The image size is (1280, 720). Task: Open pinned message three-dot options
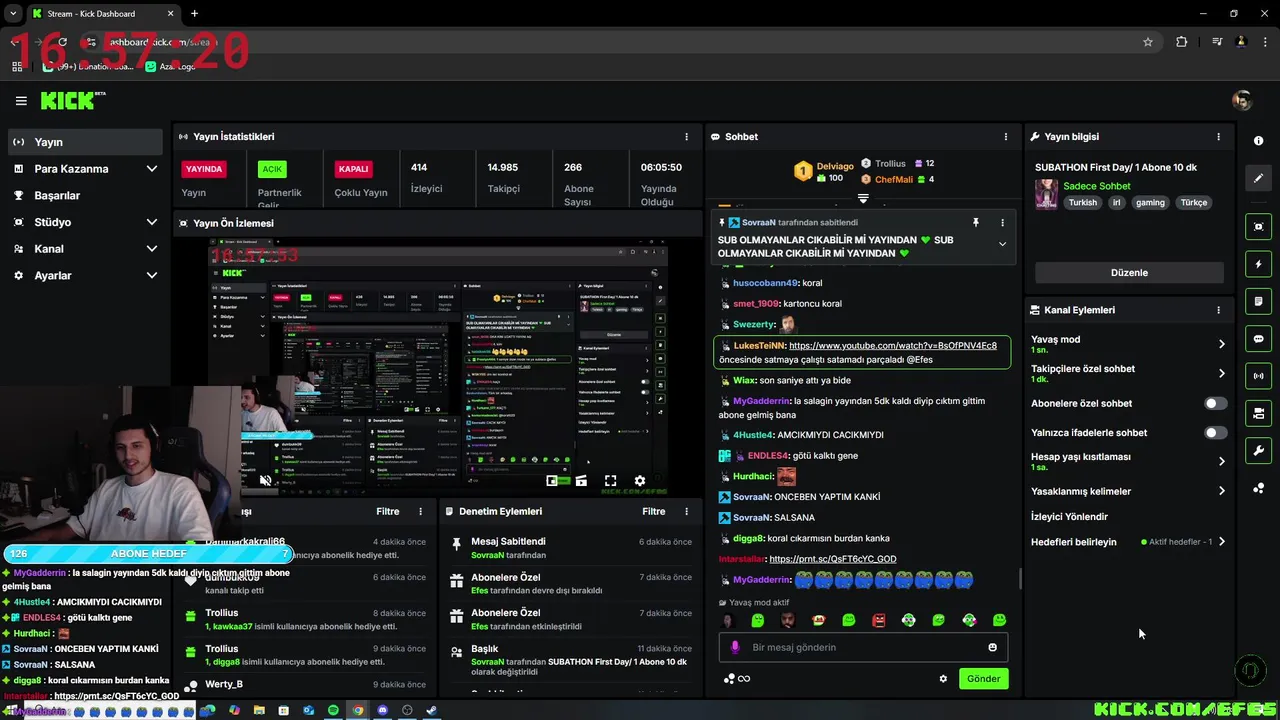[x=1002, y=222]
